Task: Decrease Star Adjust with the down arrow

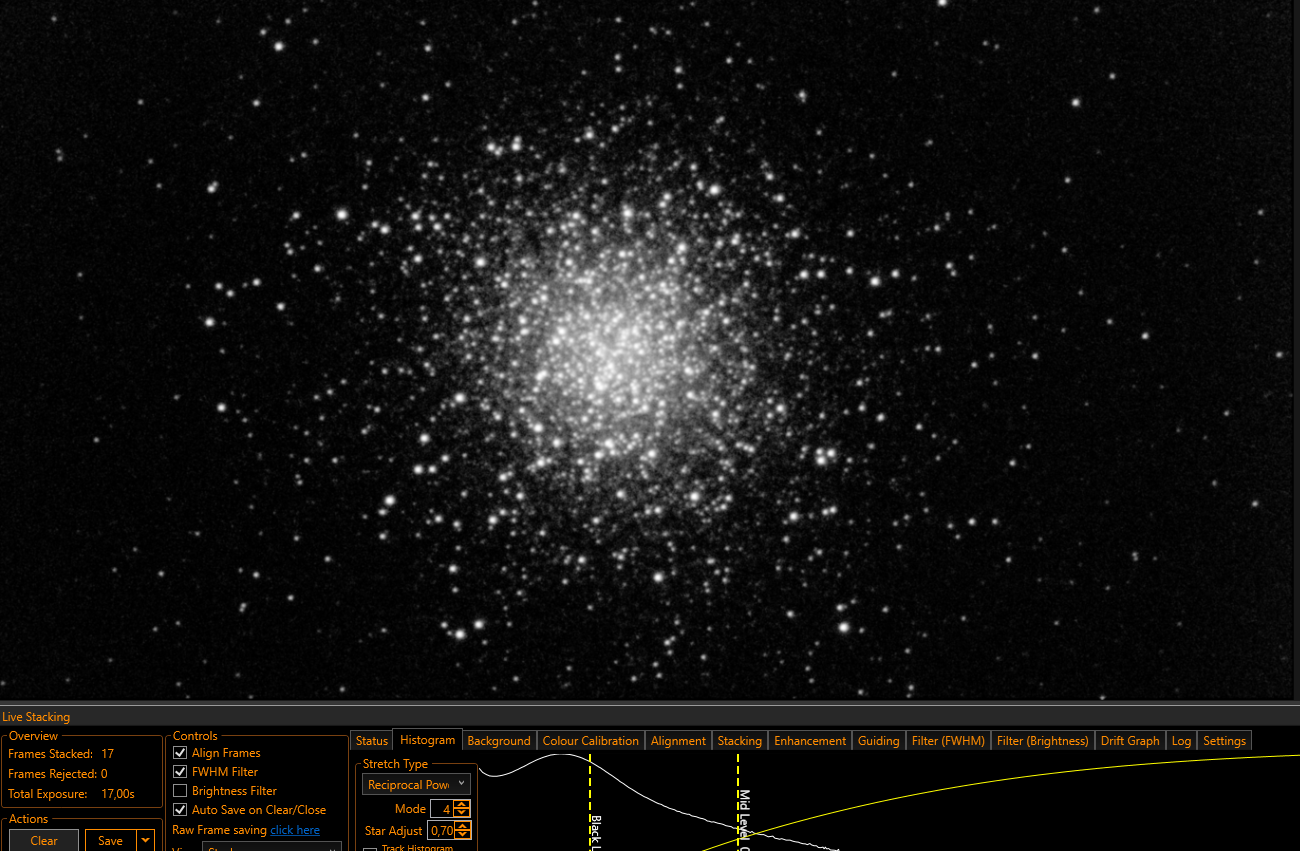Action: tap(461, 834)
